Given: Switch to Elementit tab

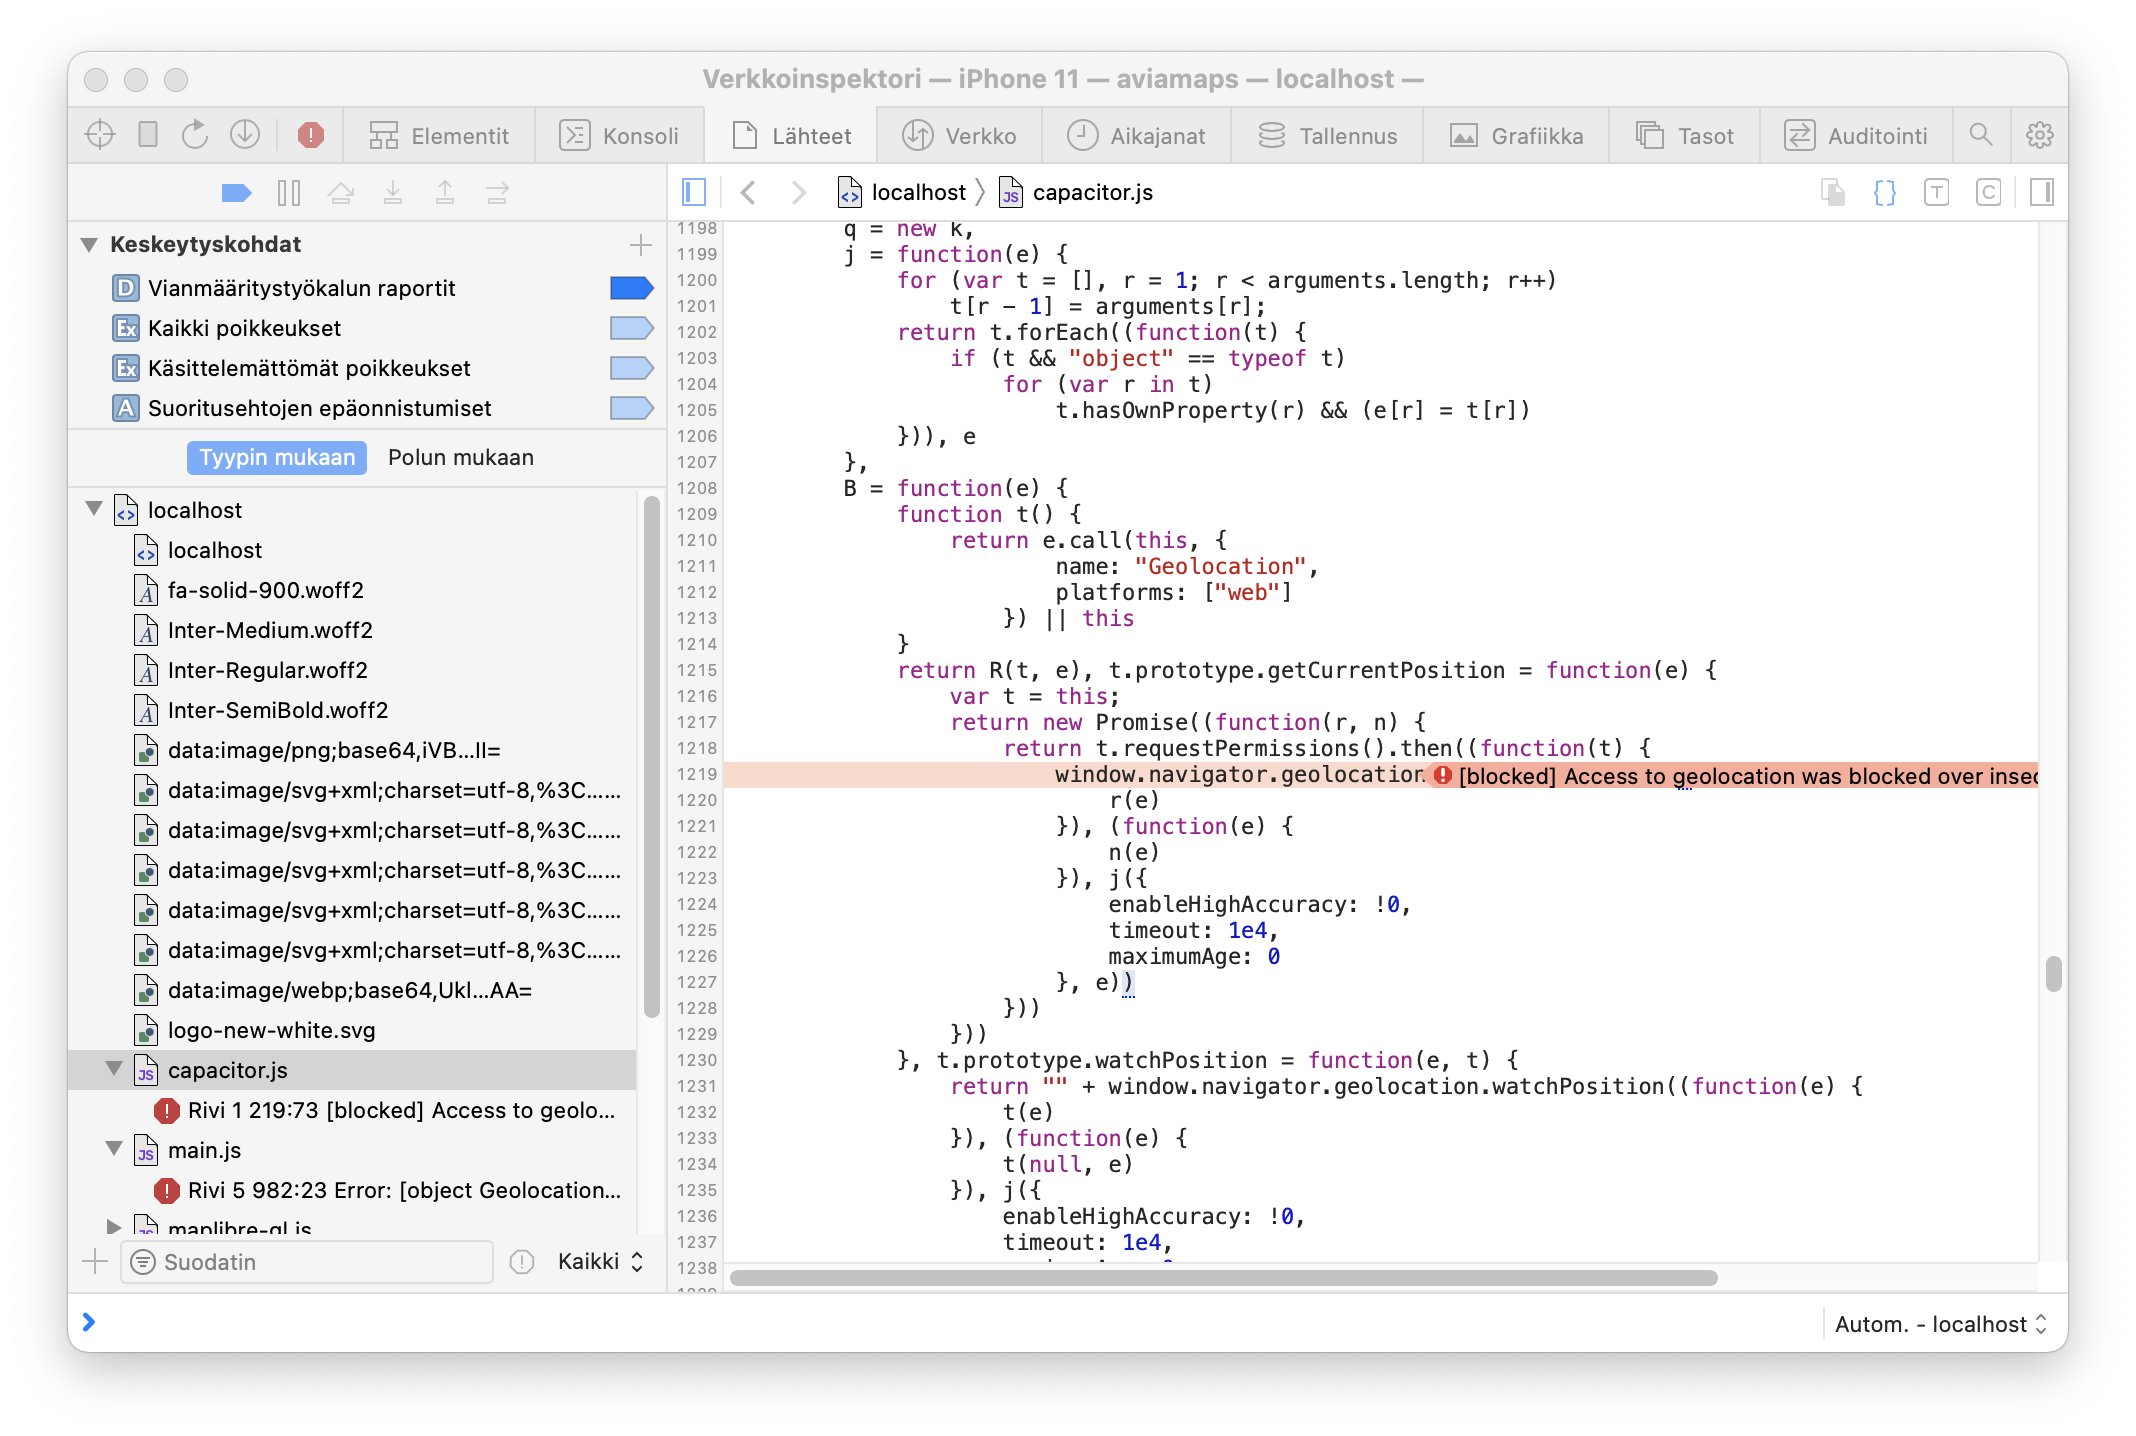Looking at the screenshot, I should click(439, 136).
